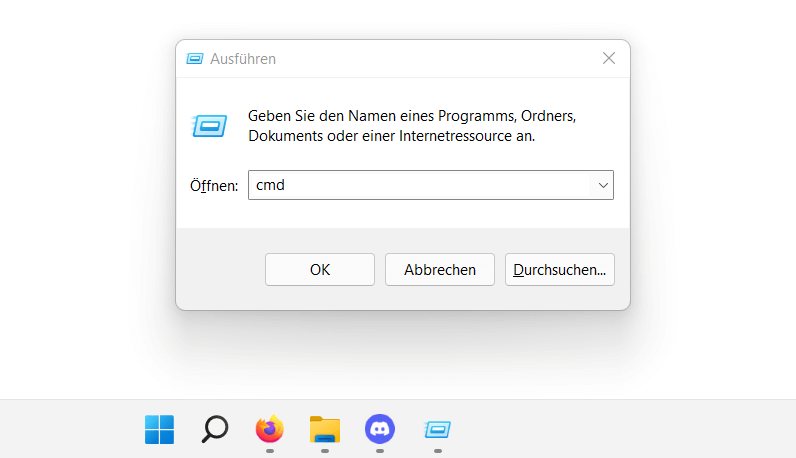Open the Windows Start menu

tap(159, 429)
